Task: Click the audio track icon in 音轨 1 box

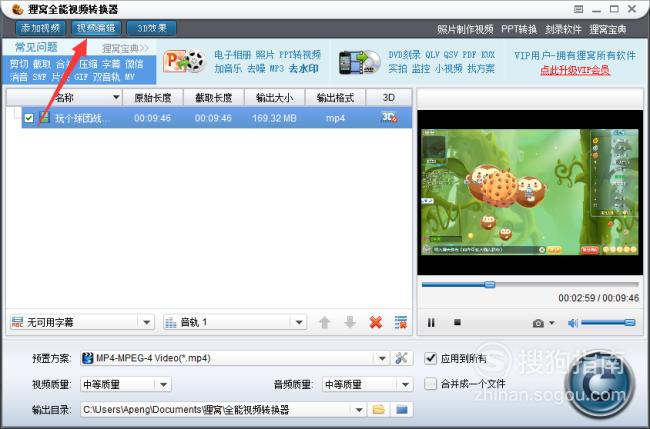Action: pos(170,322)
